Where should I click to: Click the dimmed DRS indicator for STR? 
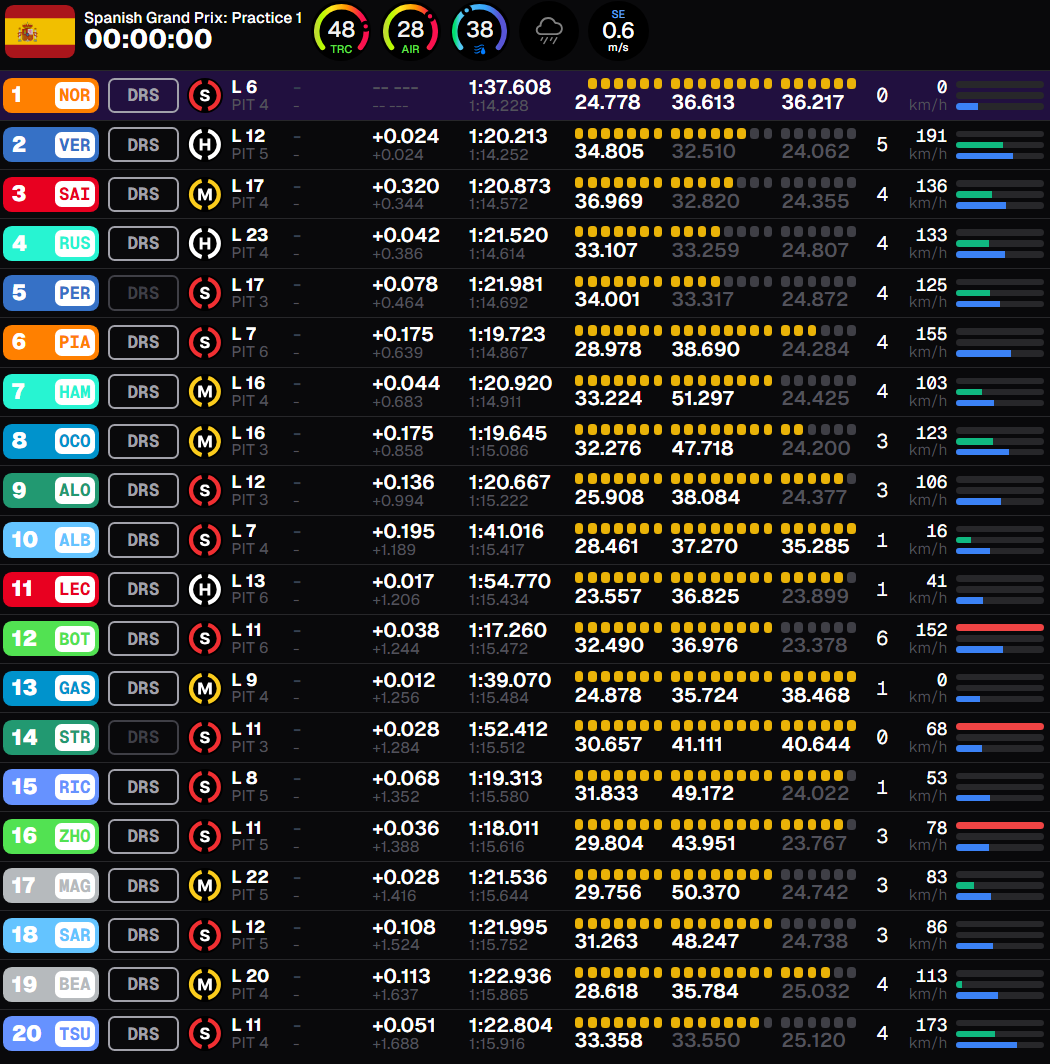coord(143,737)
